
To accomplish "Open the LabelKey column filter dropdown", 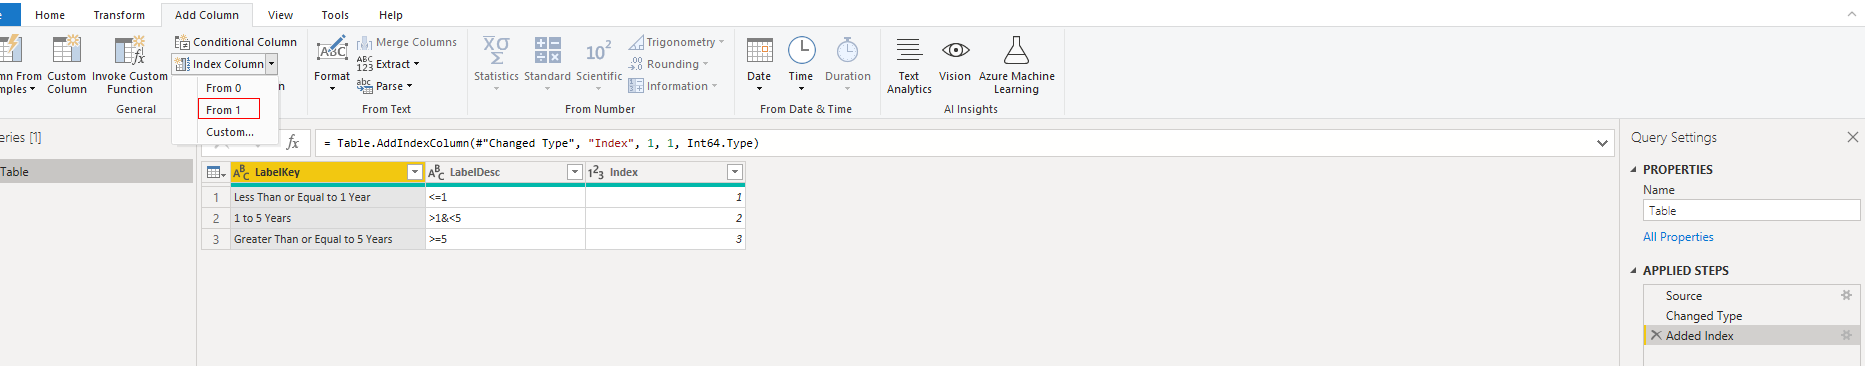I will pos(414,172).
